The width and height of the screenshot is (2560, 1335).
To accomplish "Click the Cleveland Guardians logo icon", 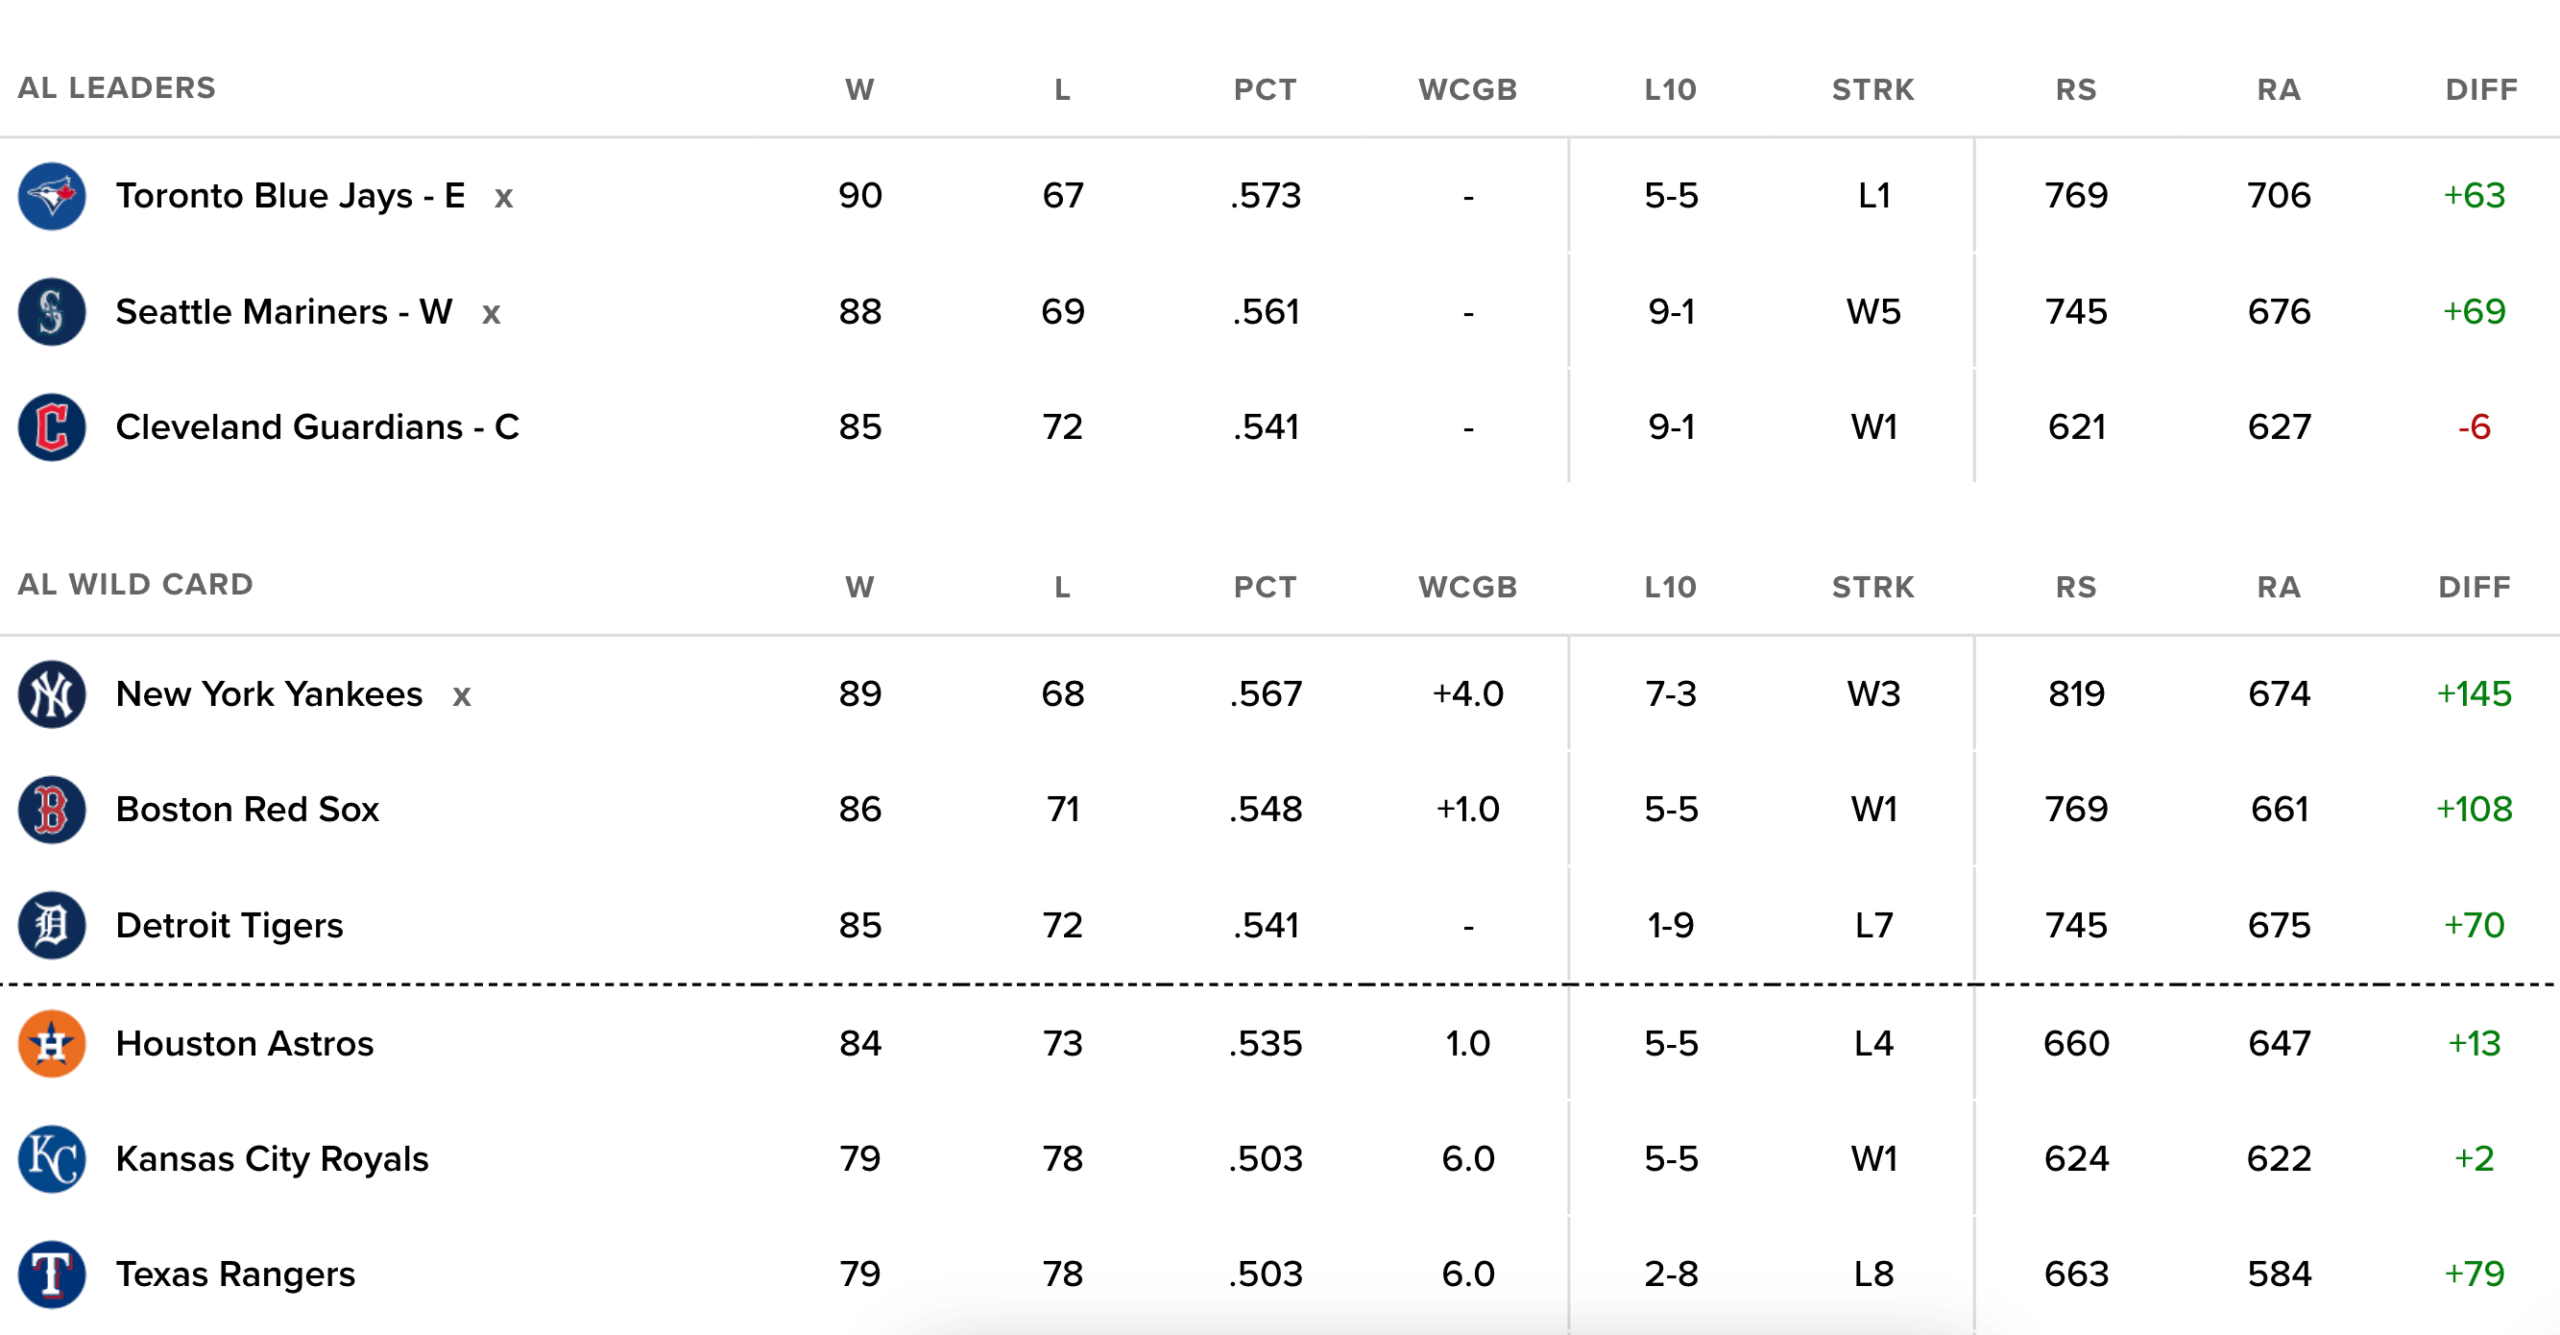I will pos(52,427).
